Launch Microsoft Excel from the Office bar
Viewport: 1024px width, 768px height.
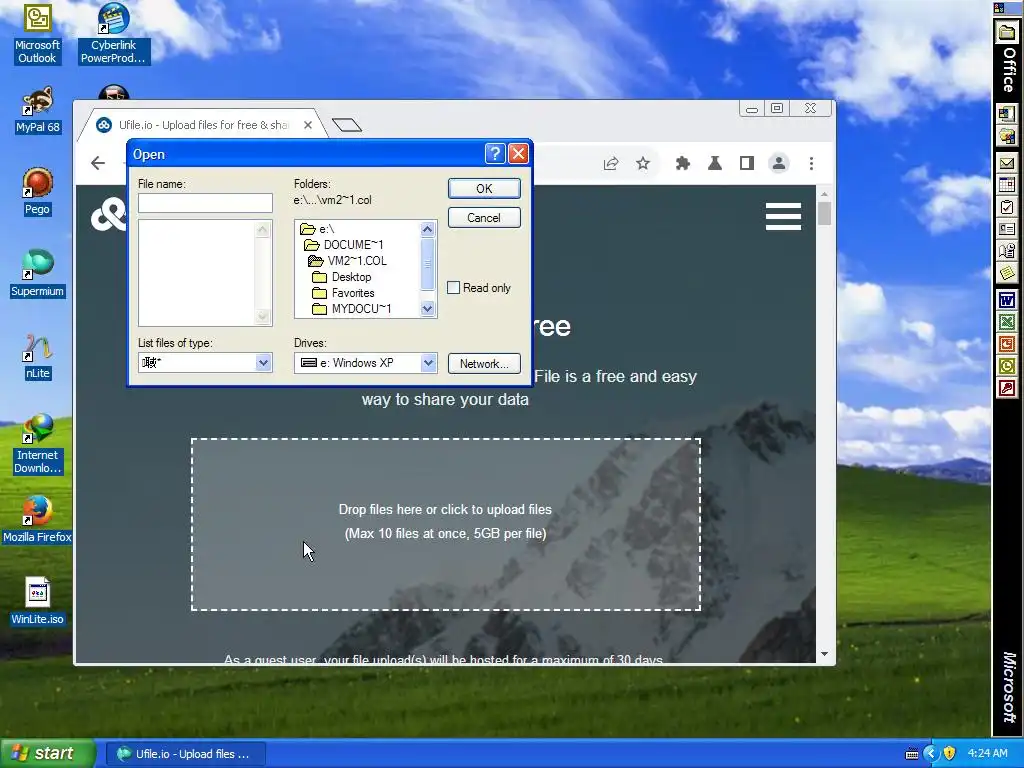click(x=1006, y=323)
